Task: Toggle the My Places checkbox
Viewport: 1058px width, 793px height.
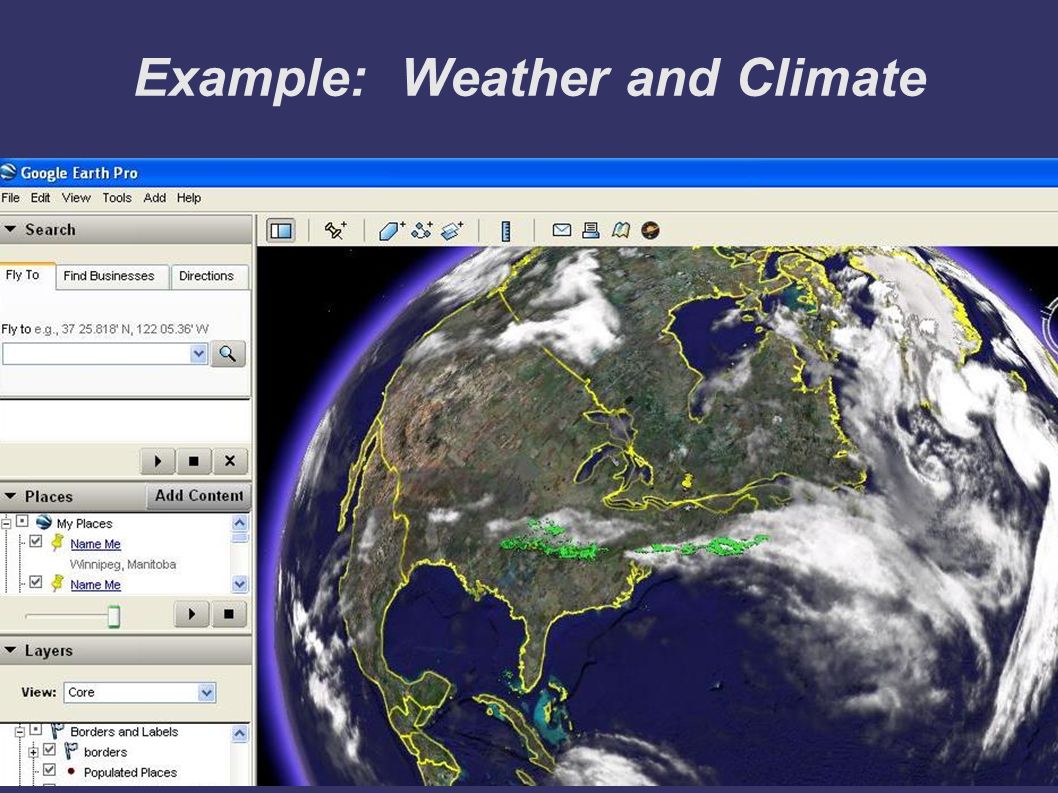Action: coord(22,522)
